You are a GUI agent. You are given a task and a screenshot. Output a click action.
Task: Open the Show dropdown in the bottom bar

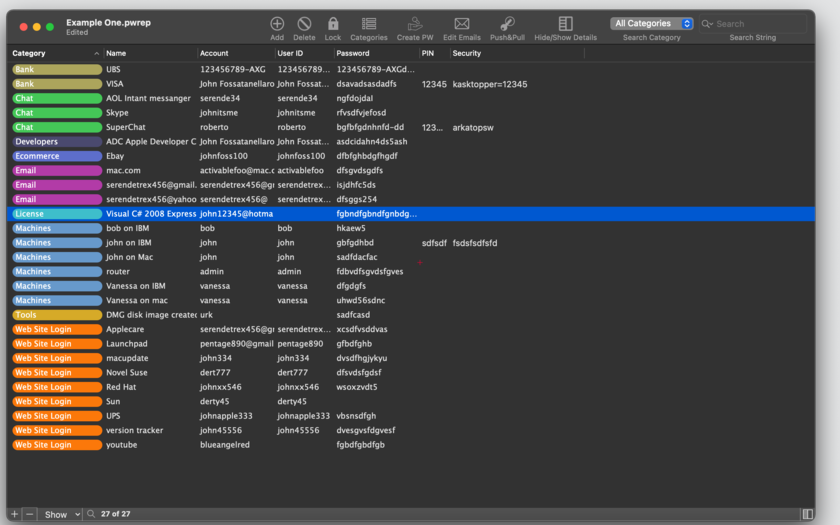(x=62, y=514)
